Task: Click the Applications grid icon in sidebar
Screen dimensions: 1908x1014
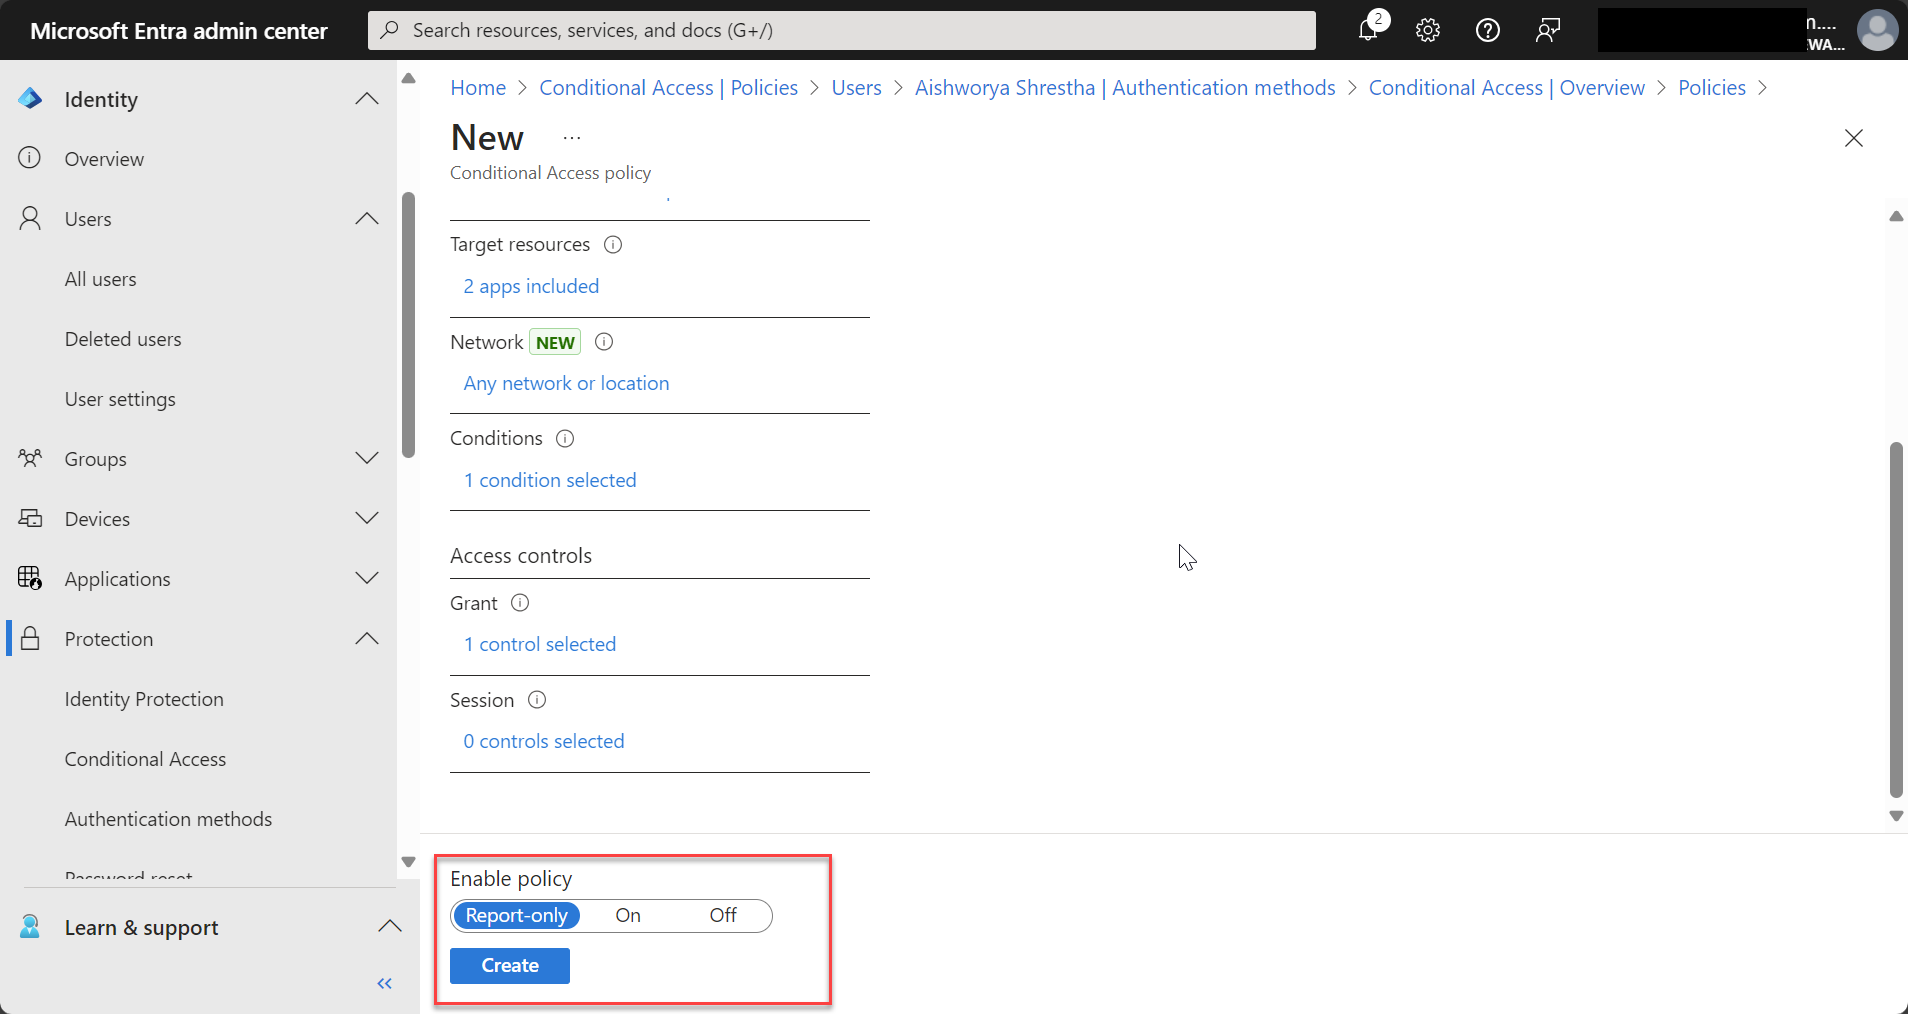Action: coord(30,578)
